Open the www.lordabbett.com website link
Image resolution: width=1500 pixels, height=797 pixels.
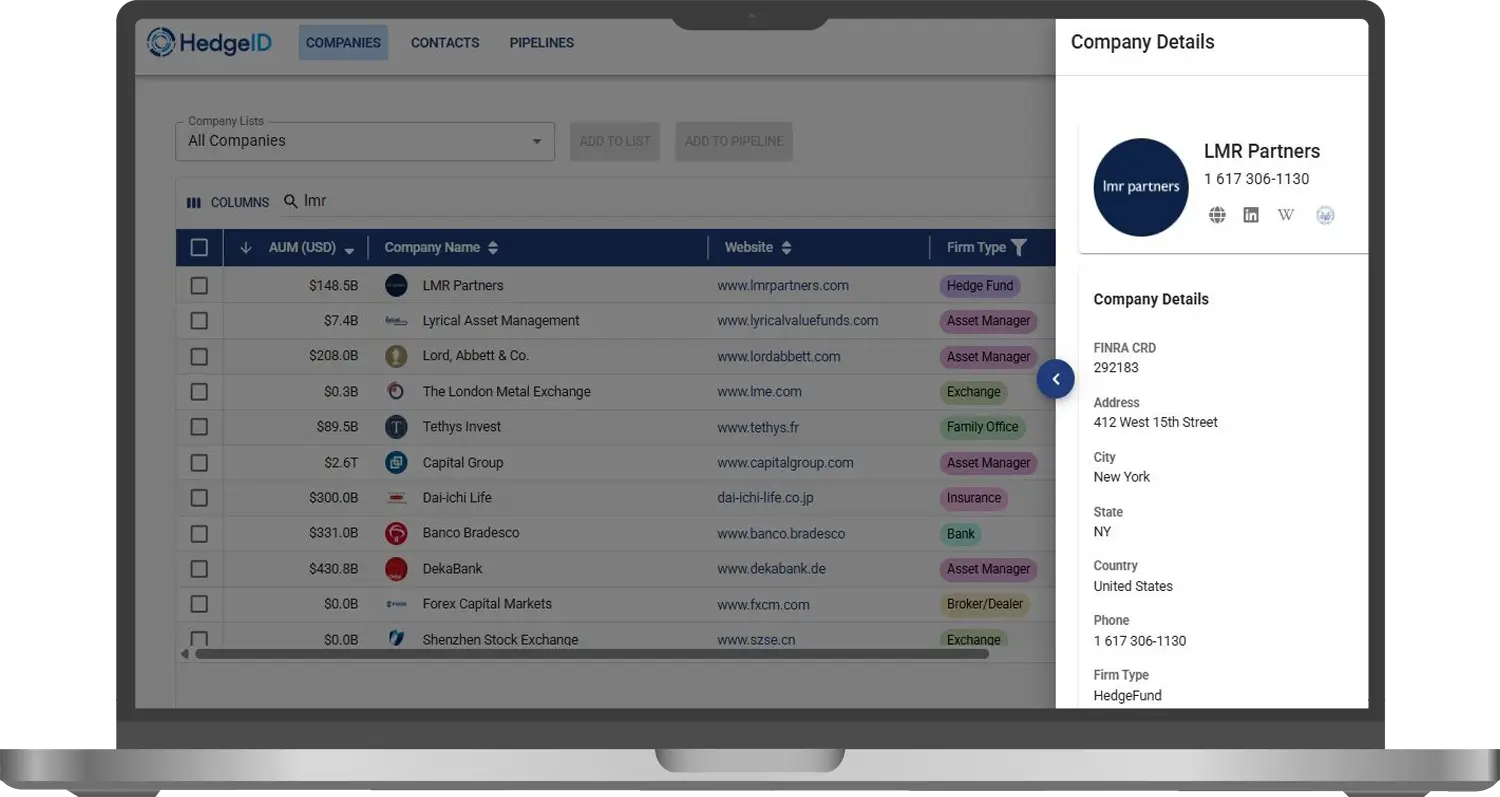point(779,356)
